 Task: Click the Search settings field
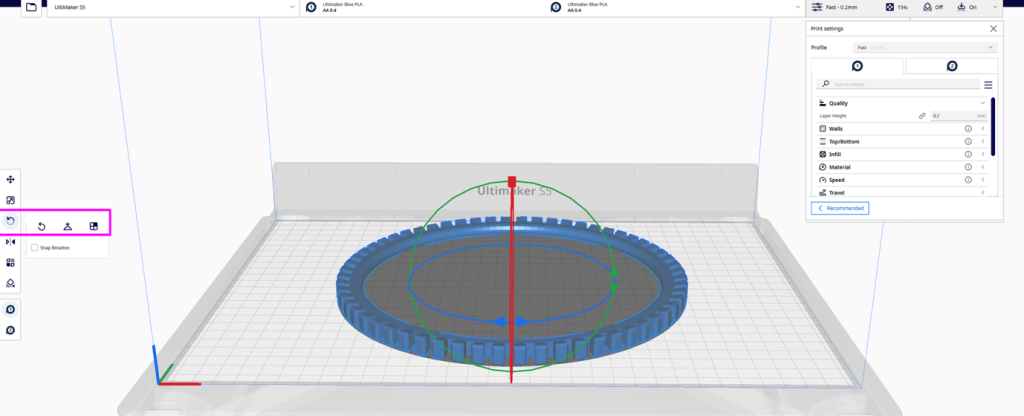click(898, 84)
